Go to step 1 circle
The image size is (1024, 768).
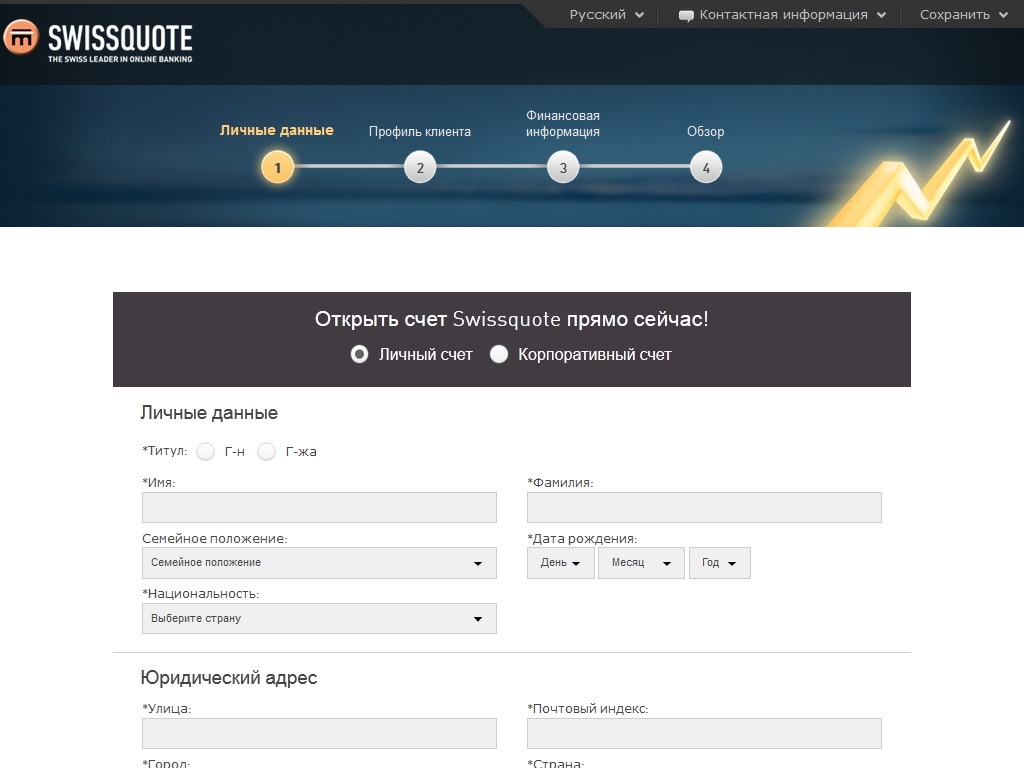coord(277,167)
